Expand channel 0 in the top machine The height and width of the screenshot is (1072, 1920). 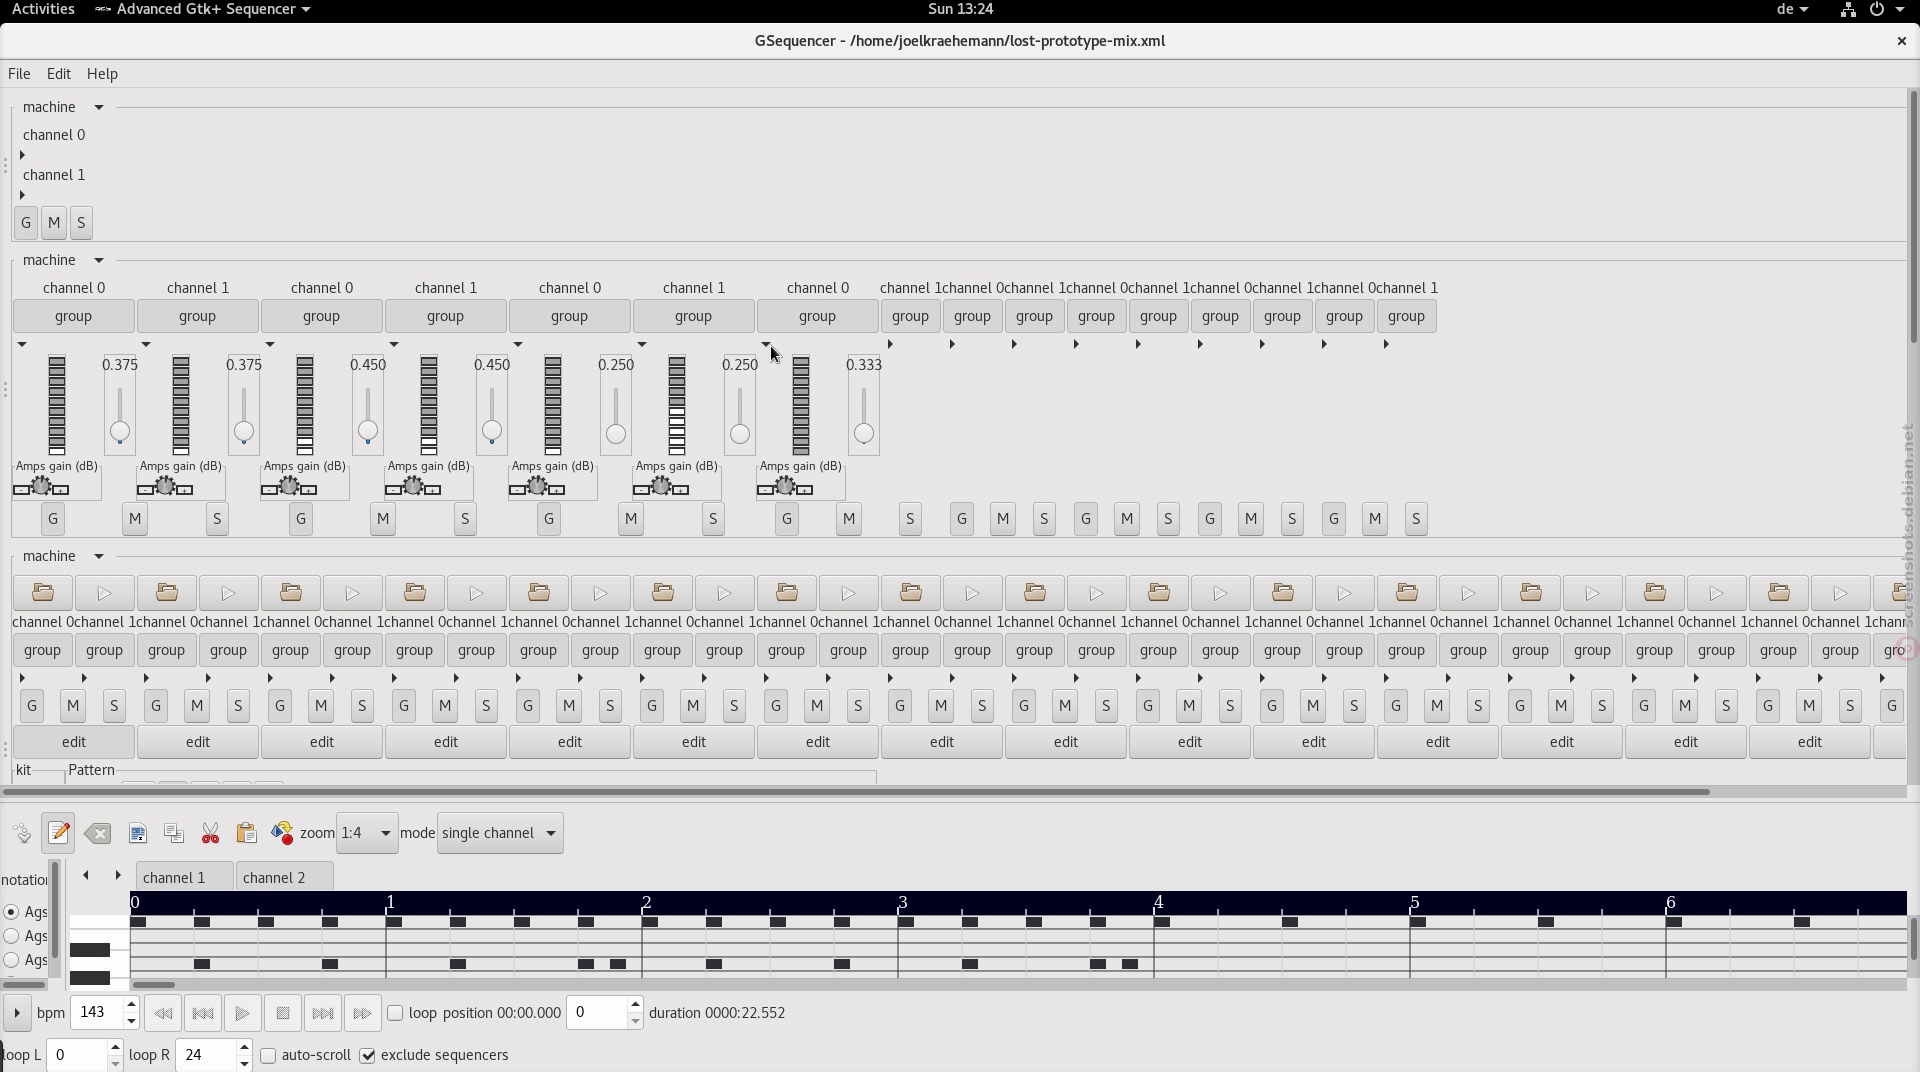click(22, 155)
